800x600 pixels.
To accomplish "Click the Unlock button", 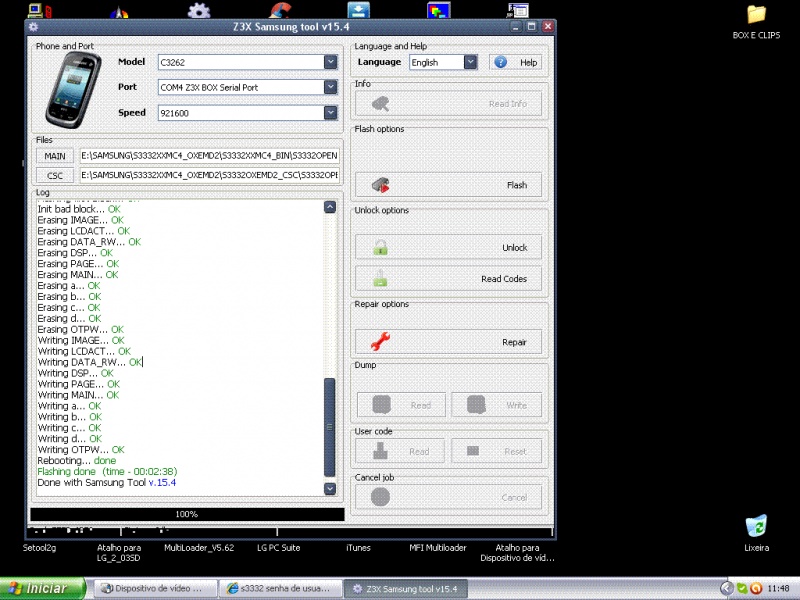I will (448, 247).
